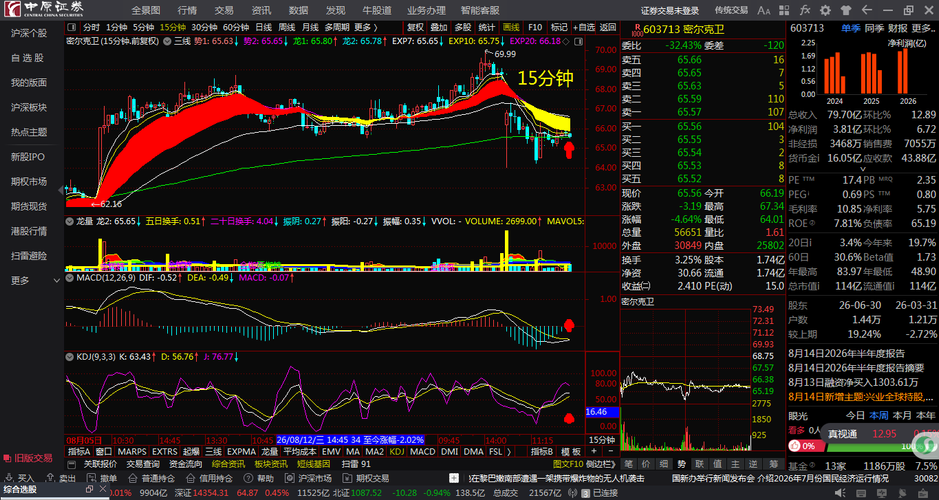Toggle the 复权 button
The height and width of the screenshot is (500, 939).
[x=415, y=27]
